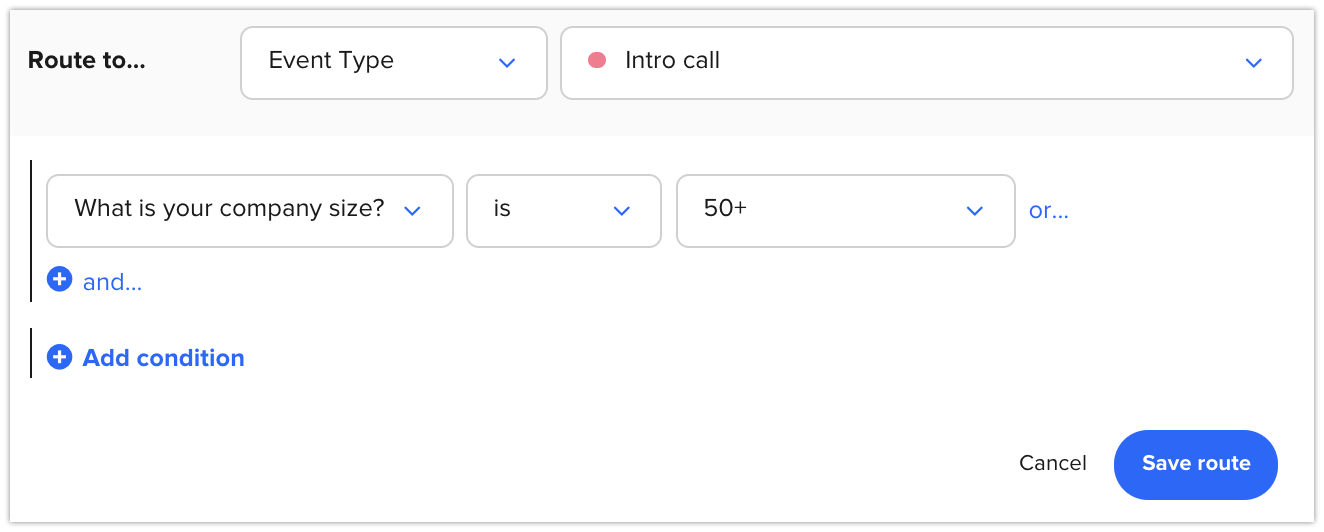Click the chevron in Event Type field
This screenshot has width=1324, height=532.
coord(507,62)
